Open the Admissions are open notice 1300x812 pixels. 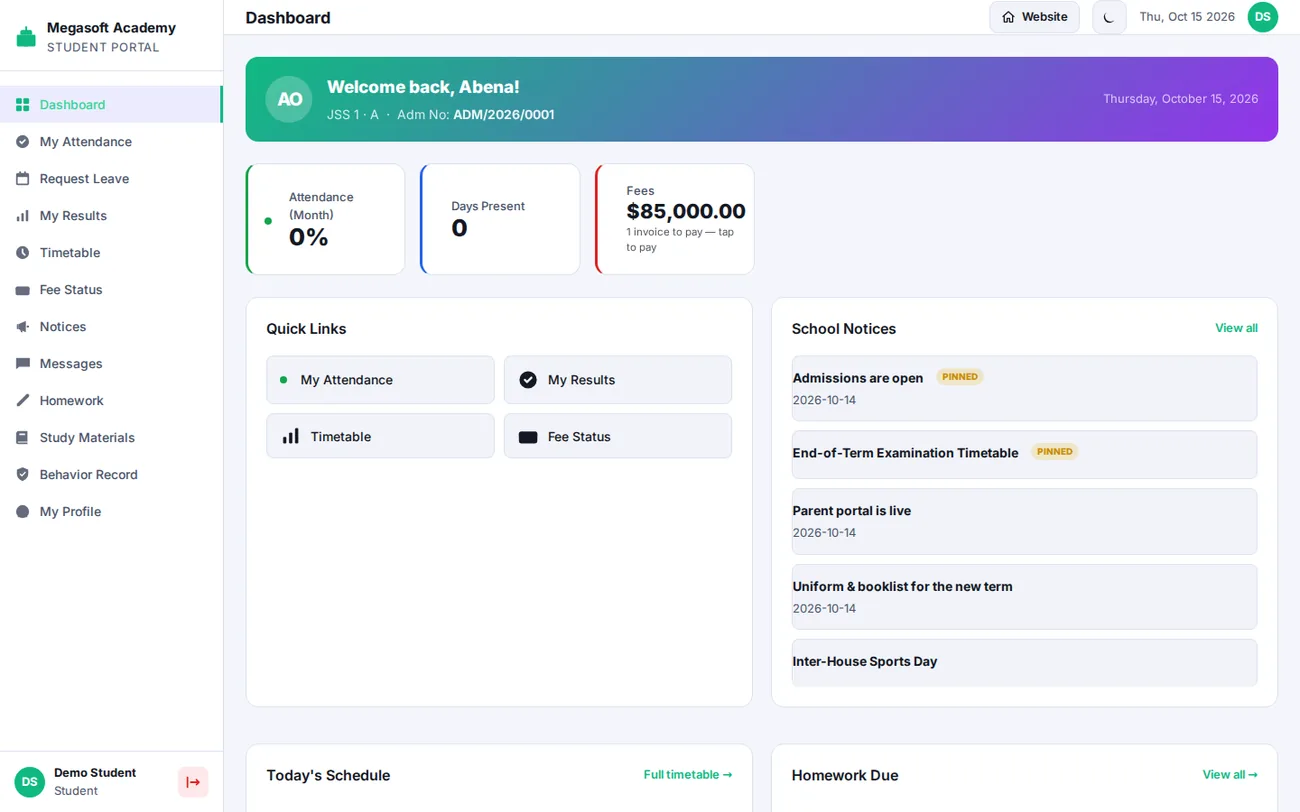[x=1024, y=388]
